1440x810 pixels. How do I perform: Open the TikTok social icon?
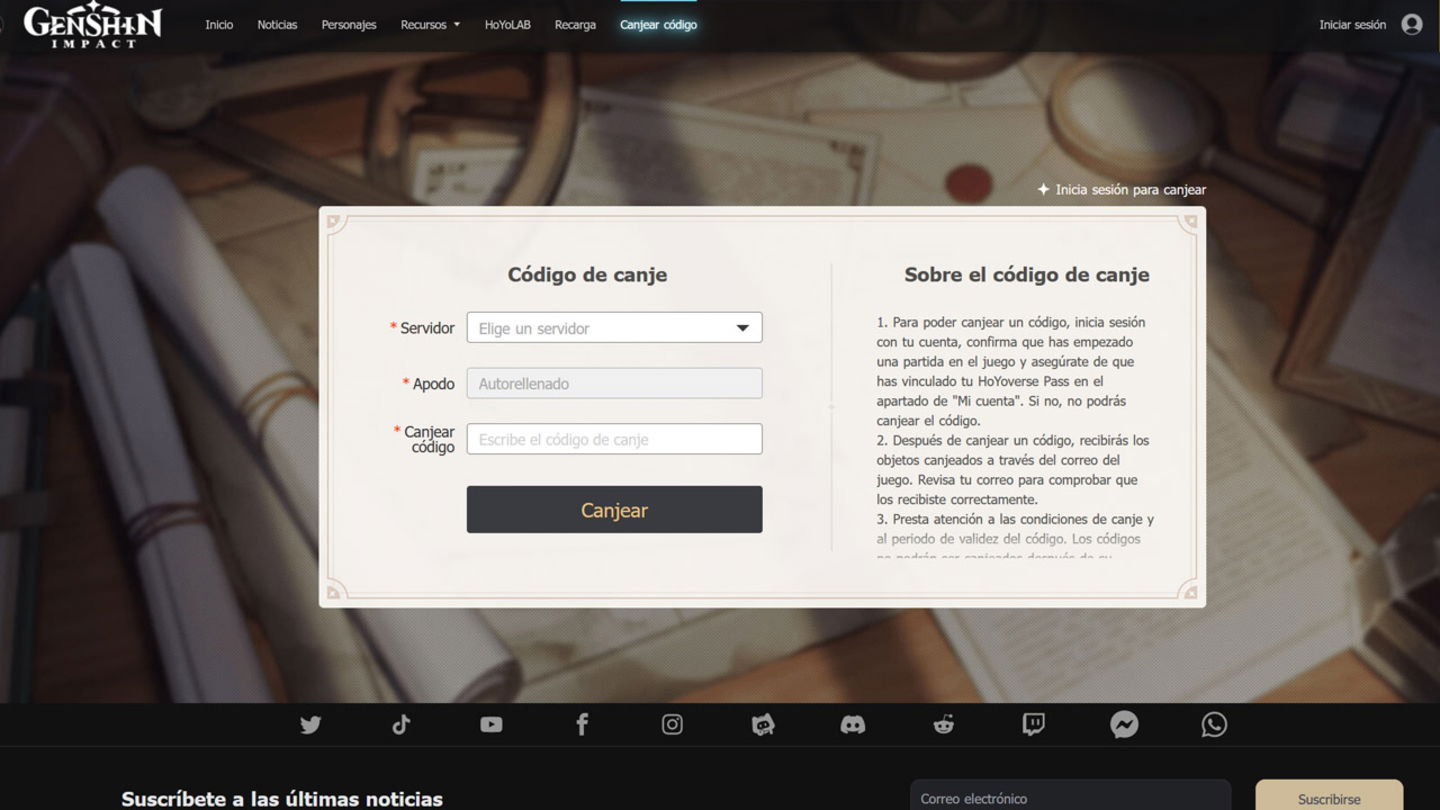point(401,725)
